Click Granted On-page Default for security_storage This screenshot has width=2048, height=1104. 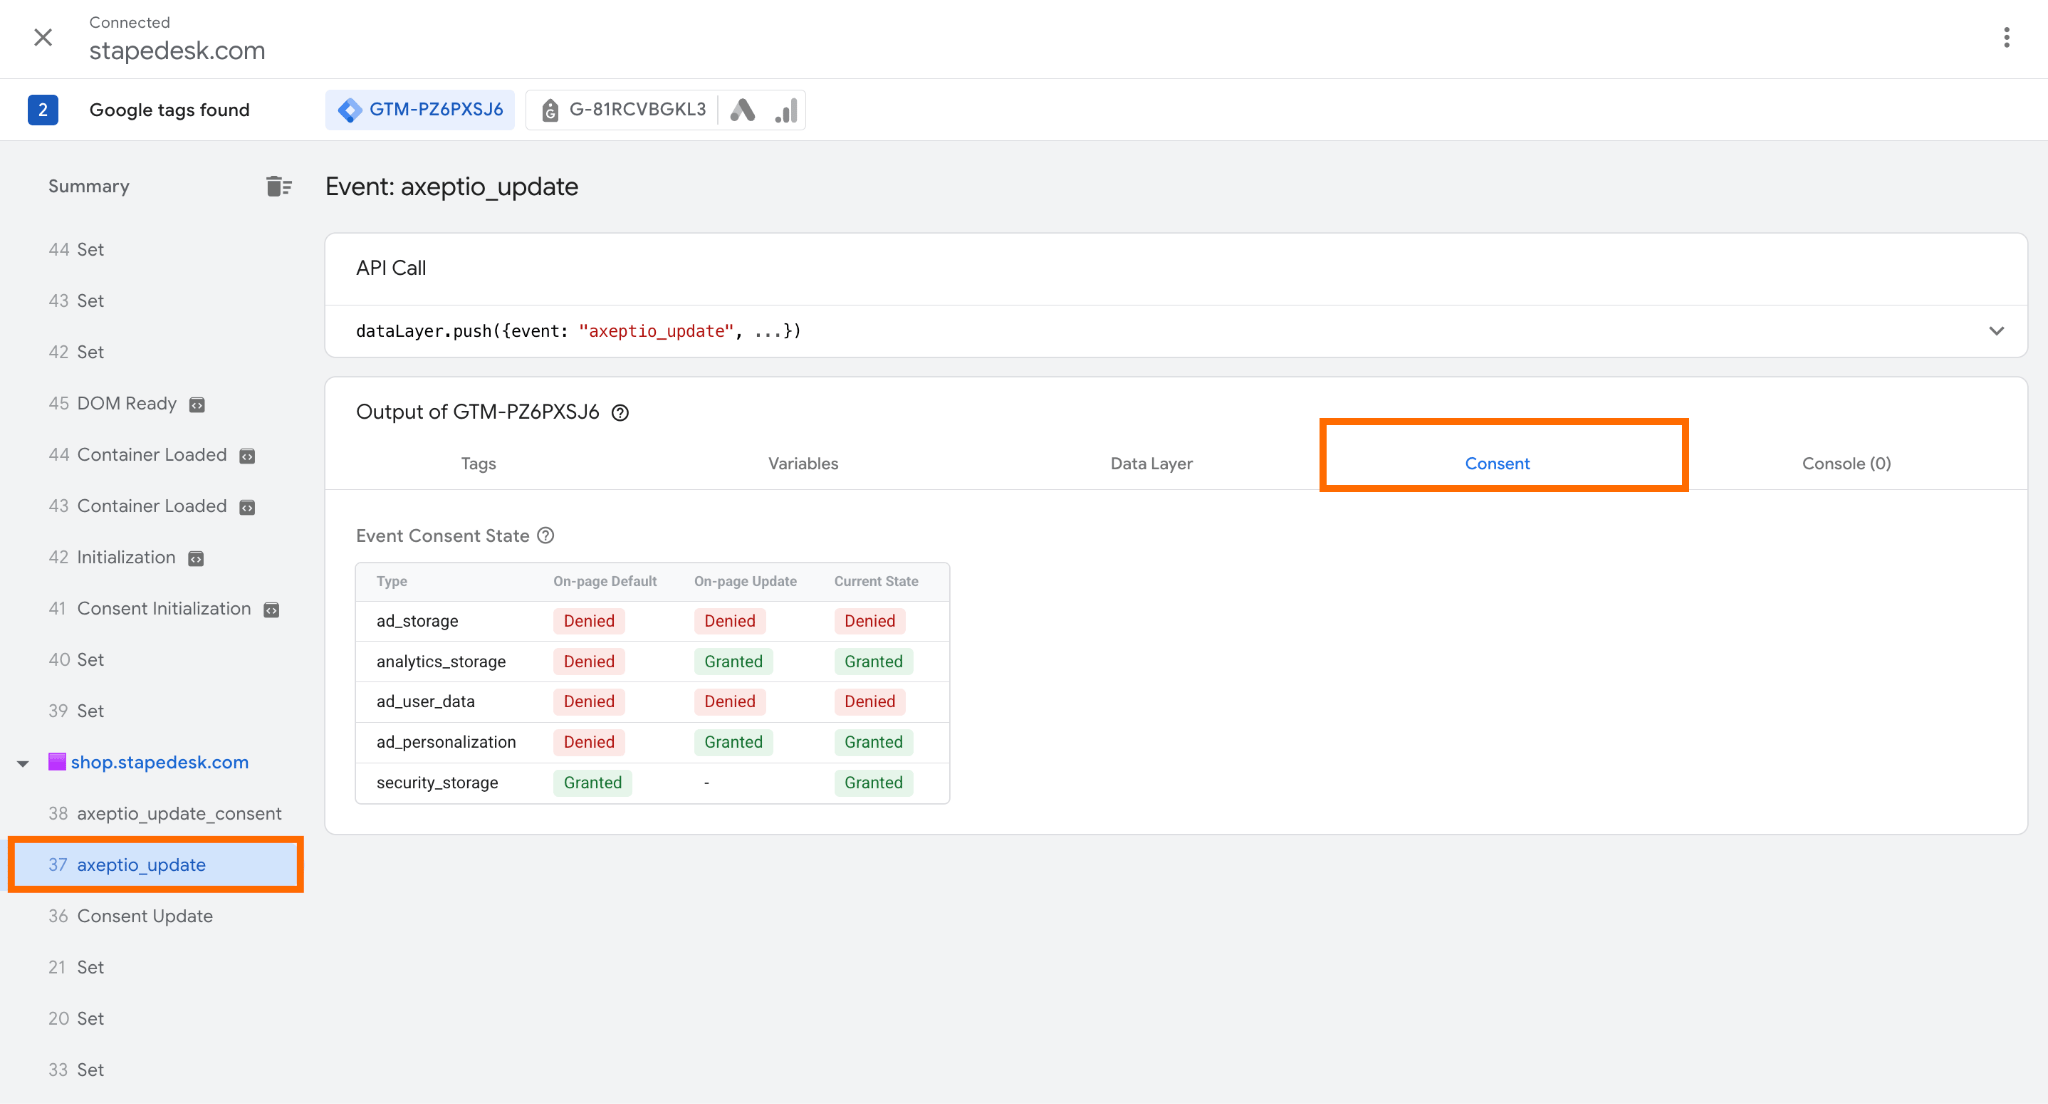(592, 783)
